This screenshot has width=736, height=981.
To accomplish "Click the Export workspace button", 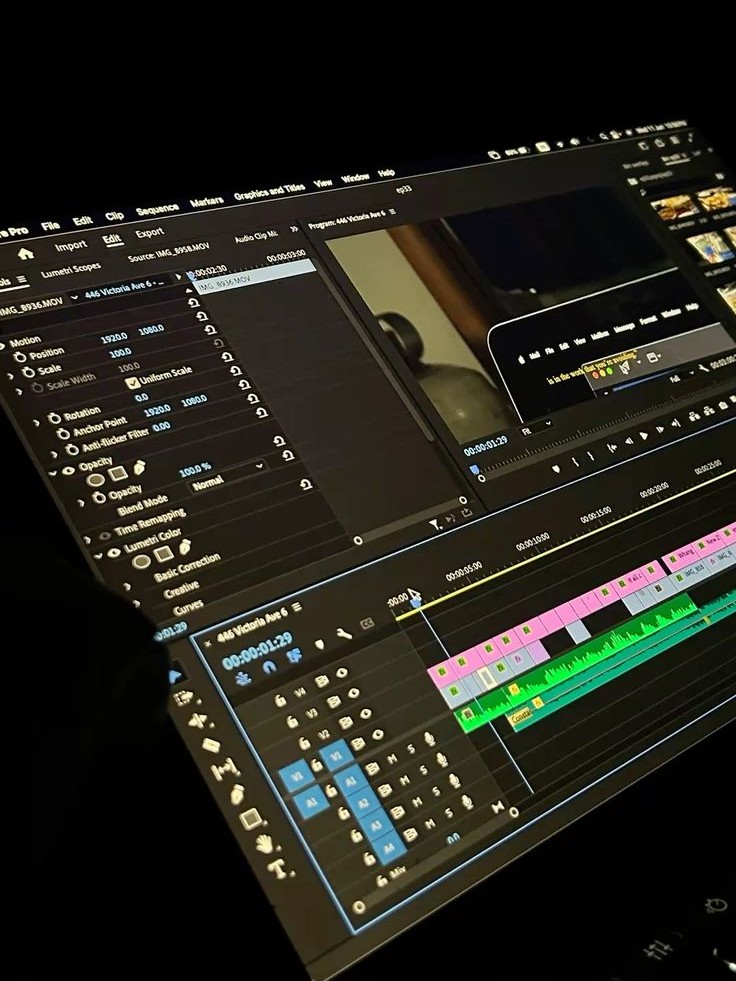I will point(149,233).
